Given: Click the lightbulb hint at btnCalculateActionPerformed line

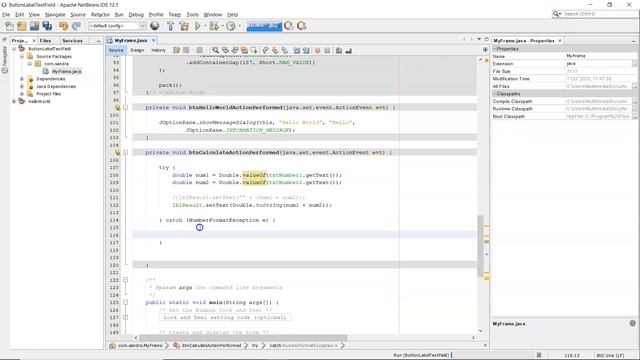Looking at the screenshot, I should 118,152.
